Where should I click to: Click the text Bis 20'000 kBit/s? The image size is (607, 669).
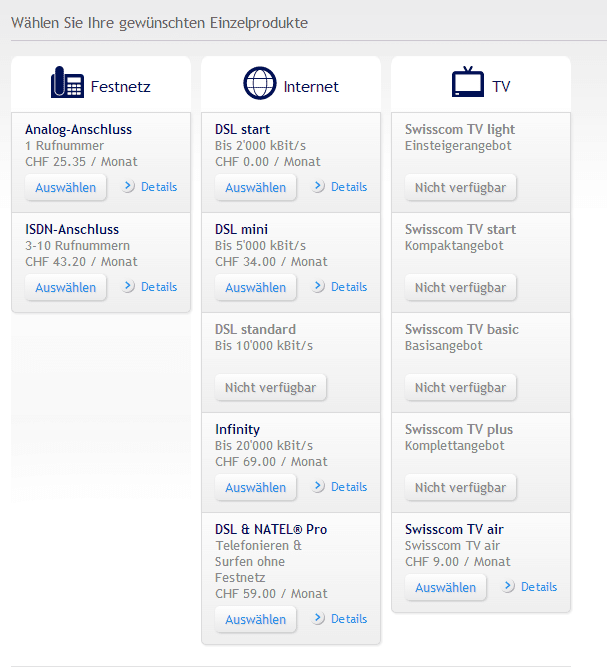click(264, 445)
